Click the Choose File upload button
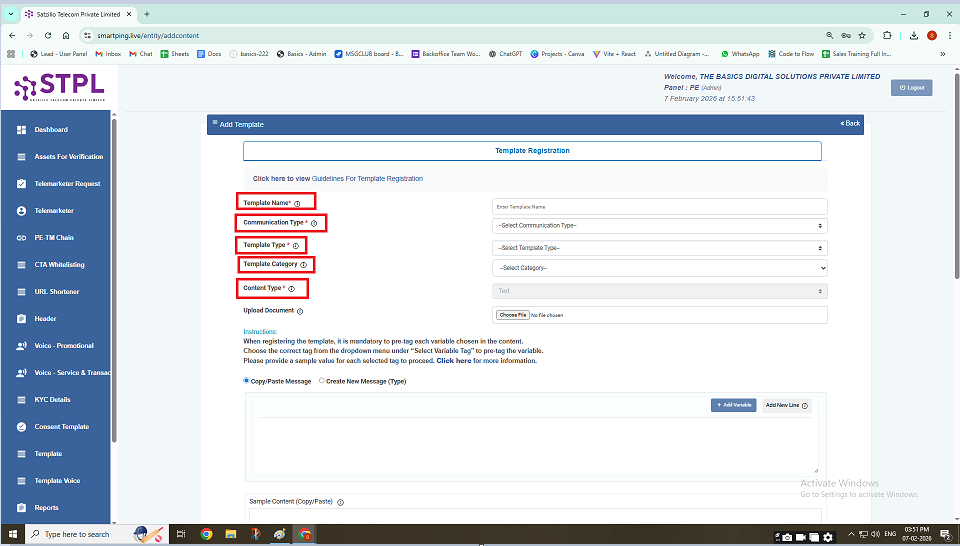This screenshot has width=960, height=546. 513,315
